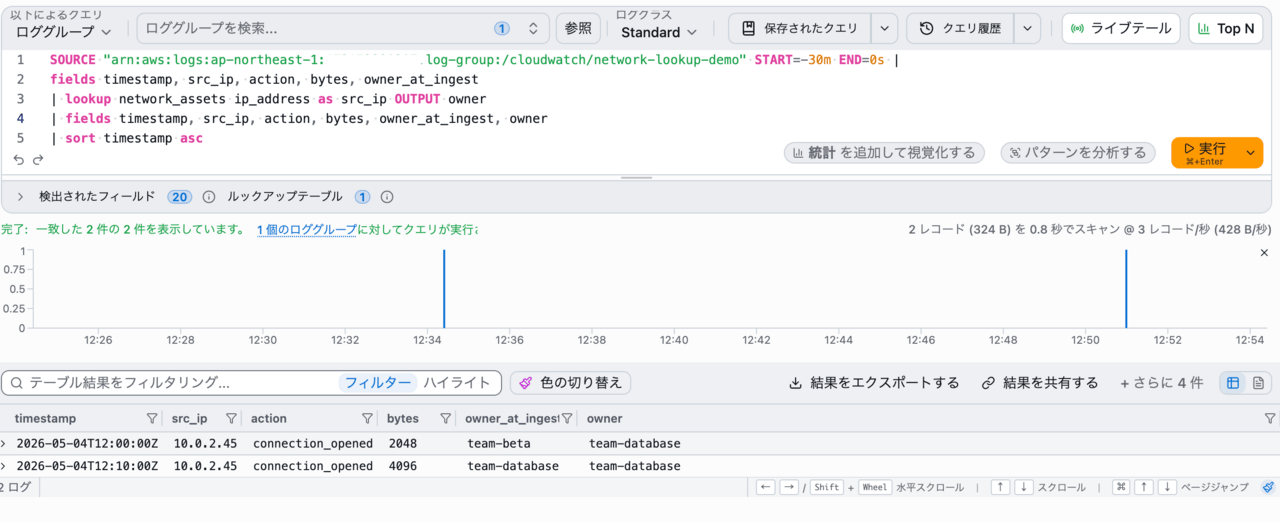Expand the 検出されたフィールド panel chevron

coord(20,197)
